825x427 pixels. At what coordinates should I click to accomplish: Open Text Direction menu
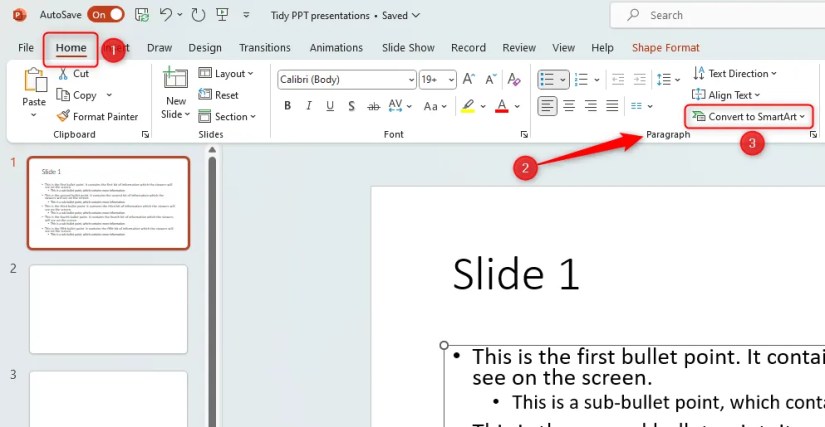pos(735,74)
